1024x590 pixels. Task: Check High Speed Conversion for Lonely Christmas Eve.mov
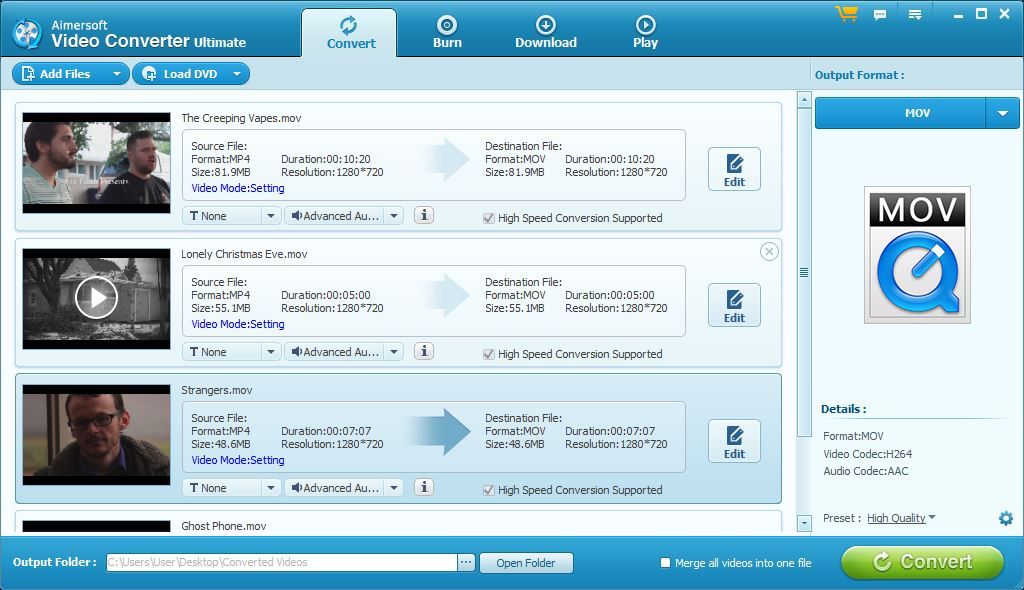(489, 354)
